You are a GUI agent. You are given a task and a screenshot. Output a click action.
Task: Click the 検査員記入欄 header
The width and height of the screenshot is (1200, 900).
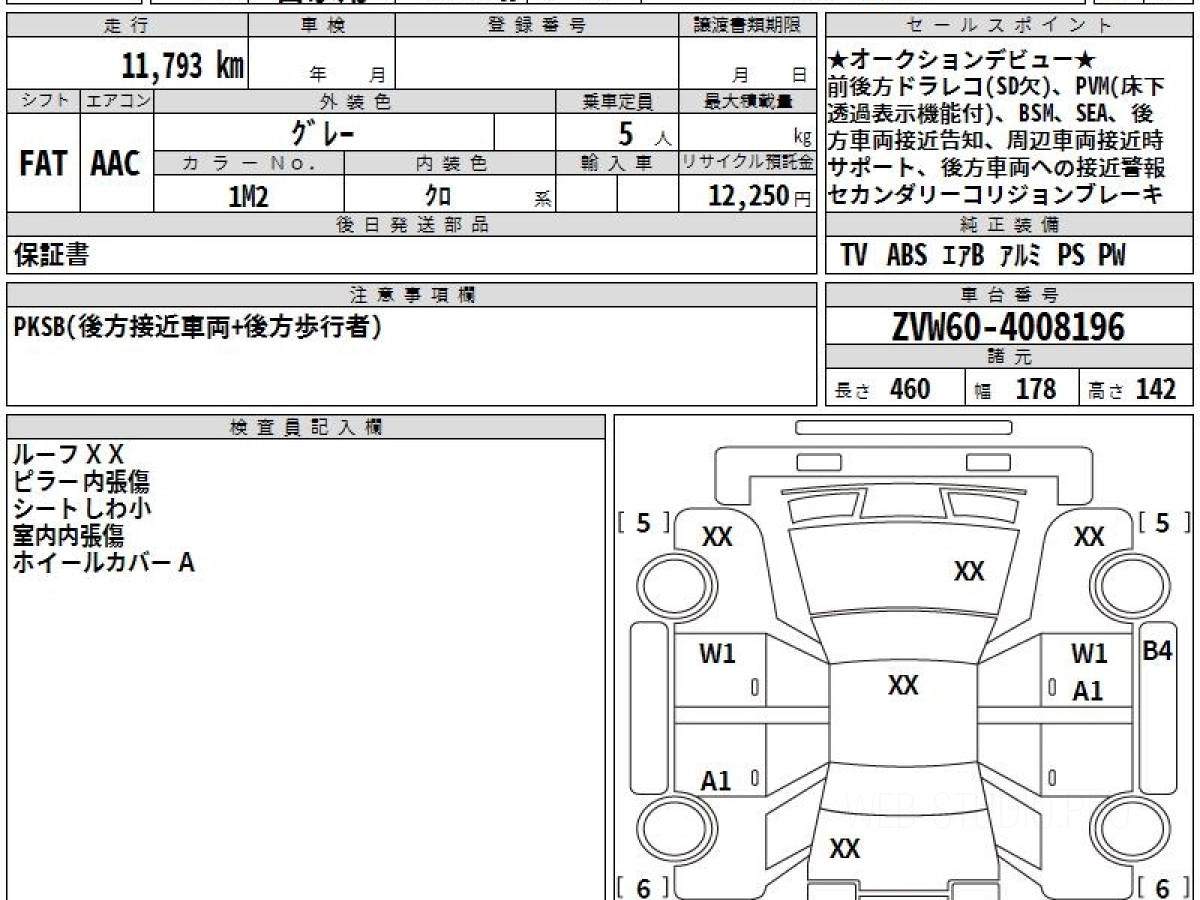click(306, 427)
